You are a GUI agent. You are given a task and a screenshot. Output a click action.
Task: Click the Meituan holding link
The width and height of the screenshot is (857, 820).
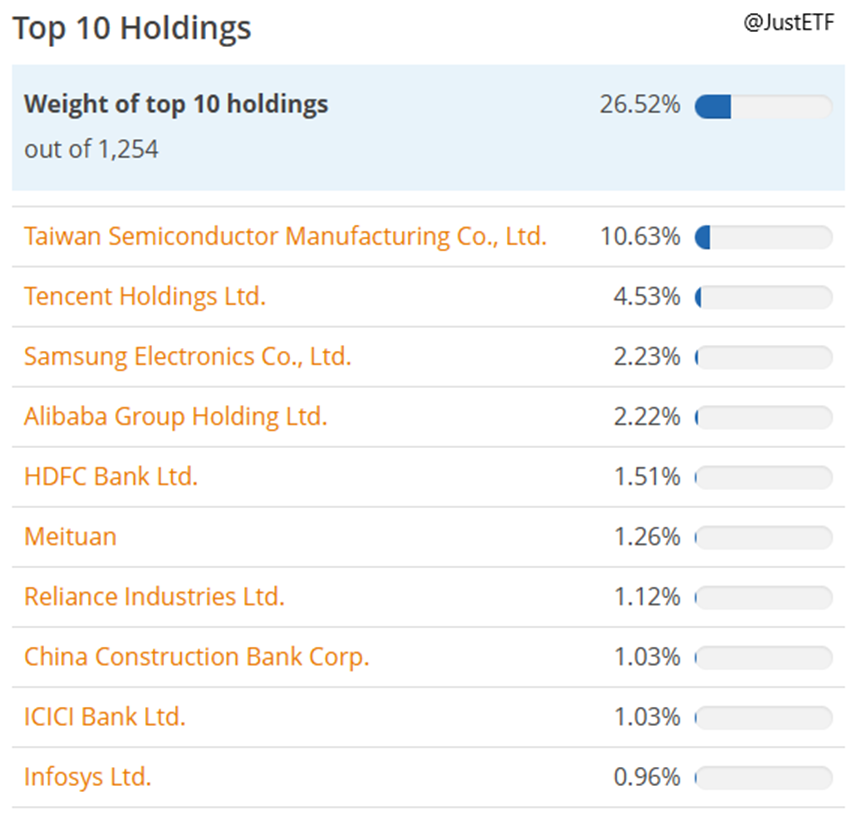[70, 537]
